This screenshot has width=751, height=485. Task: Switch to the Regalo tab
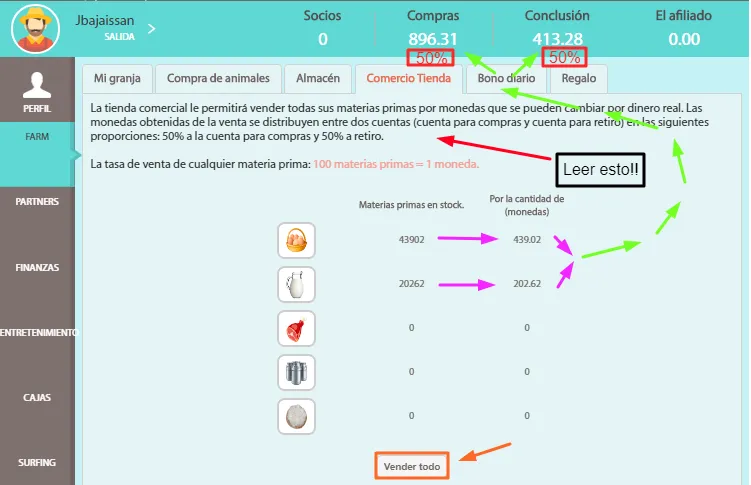pos(579,79)
